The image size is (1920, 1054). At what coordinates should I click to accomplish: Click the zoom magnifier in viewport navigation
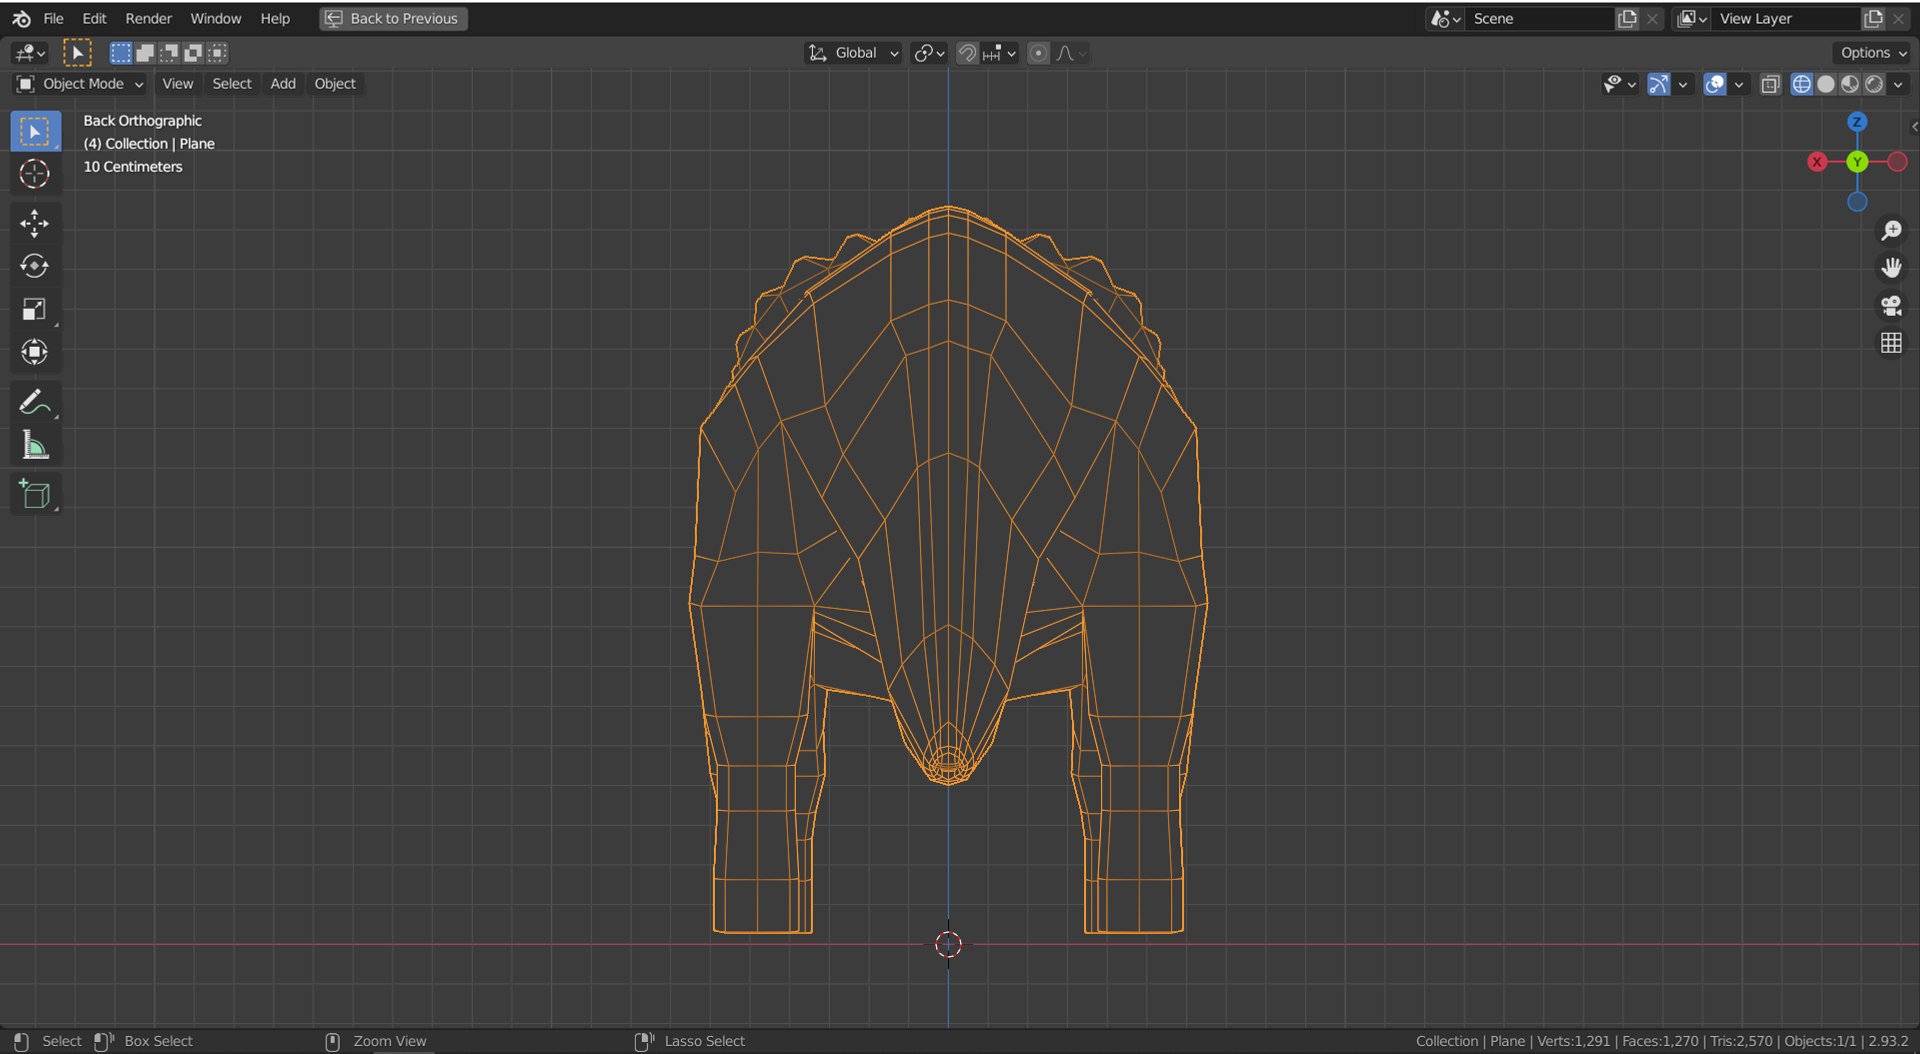(x=1890, y=231)
